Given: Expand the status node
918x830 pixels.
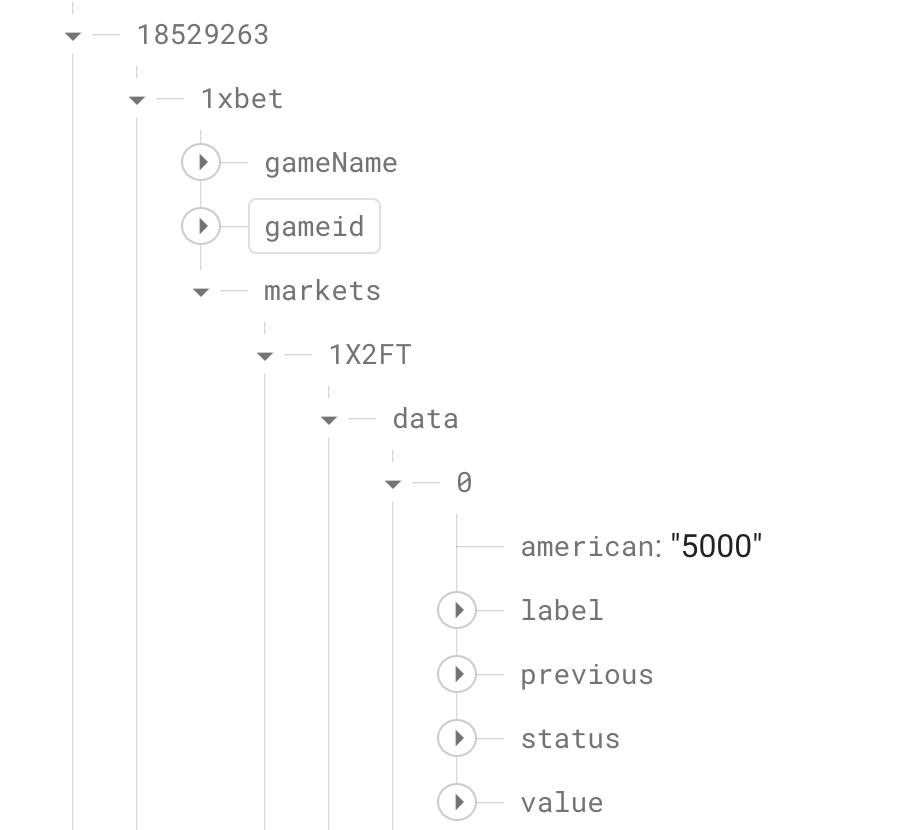Looking at the screenshot, I should tap(457, 738).
